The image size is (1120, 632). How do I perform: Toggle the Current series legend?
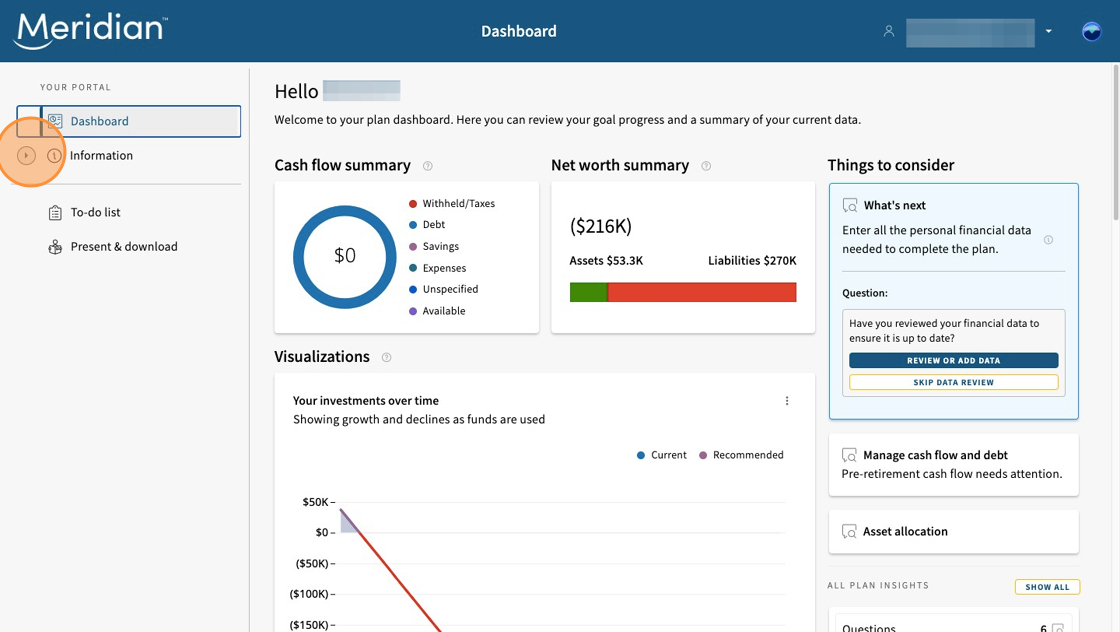click(661, 455)
